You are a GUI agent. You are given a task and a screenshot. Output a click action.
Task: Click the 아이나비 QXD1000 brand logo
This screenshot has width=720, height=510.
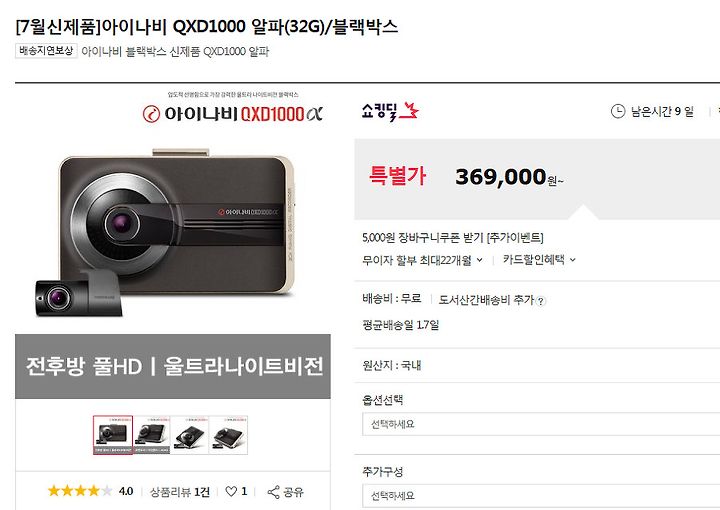[x=232, y=114]
